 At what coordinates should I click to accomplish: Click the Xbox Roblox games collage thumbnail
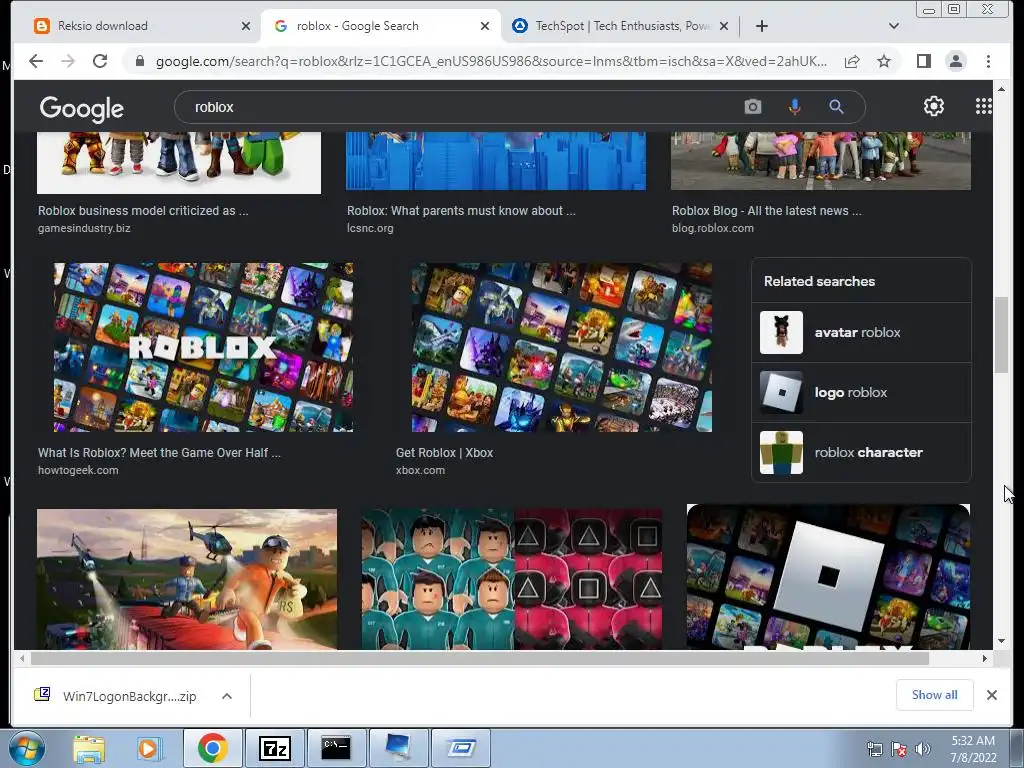point(562,347)
